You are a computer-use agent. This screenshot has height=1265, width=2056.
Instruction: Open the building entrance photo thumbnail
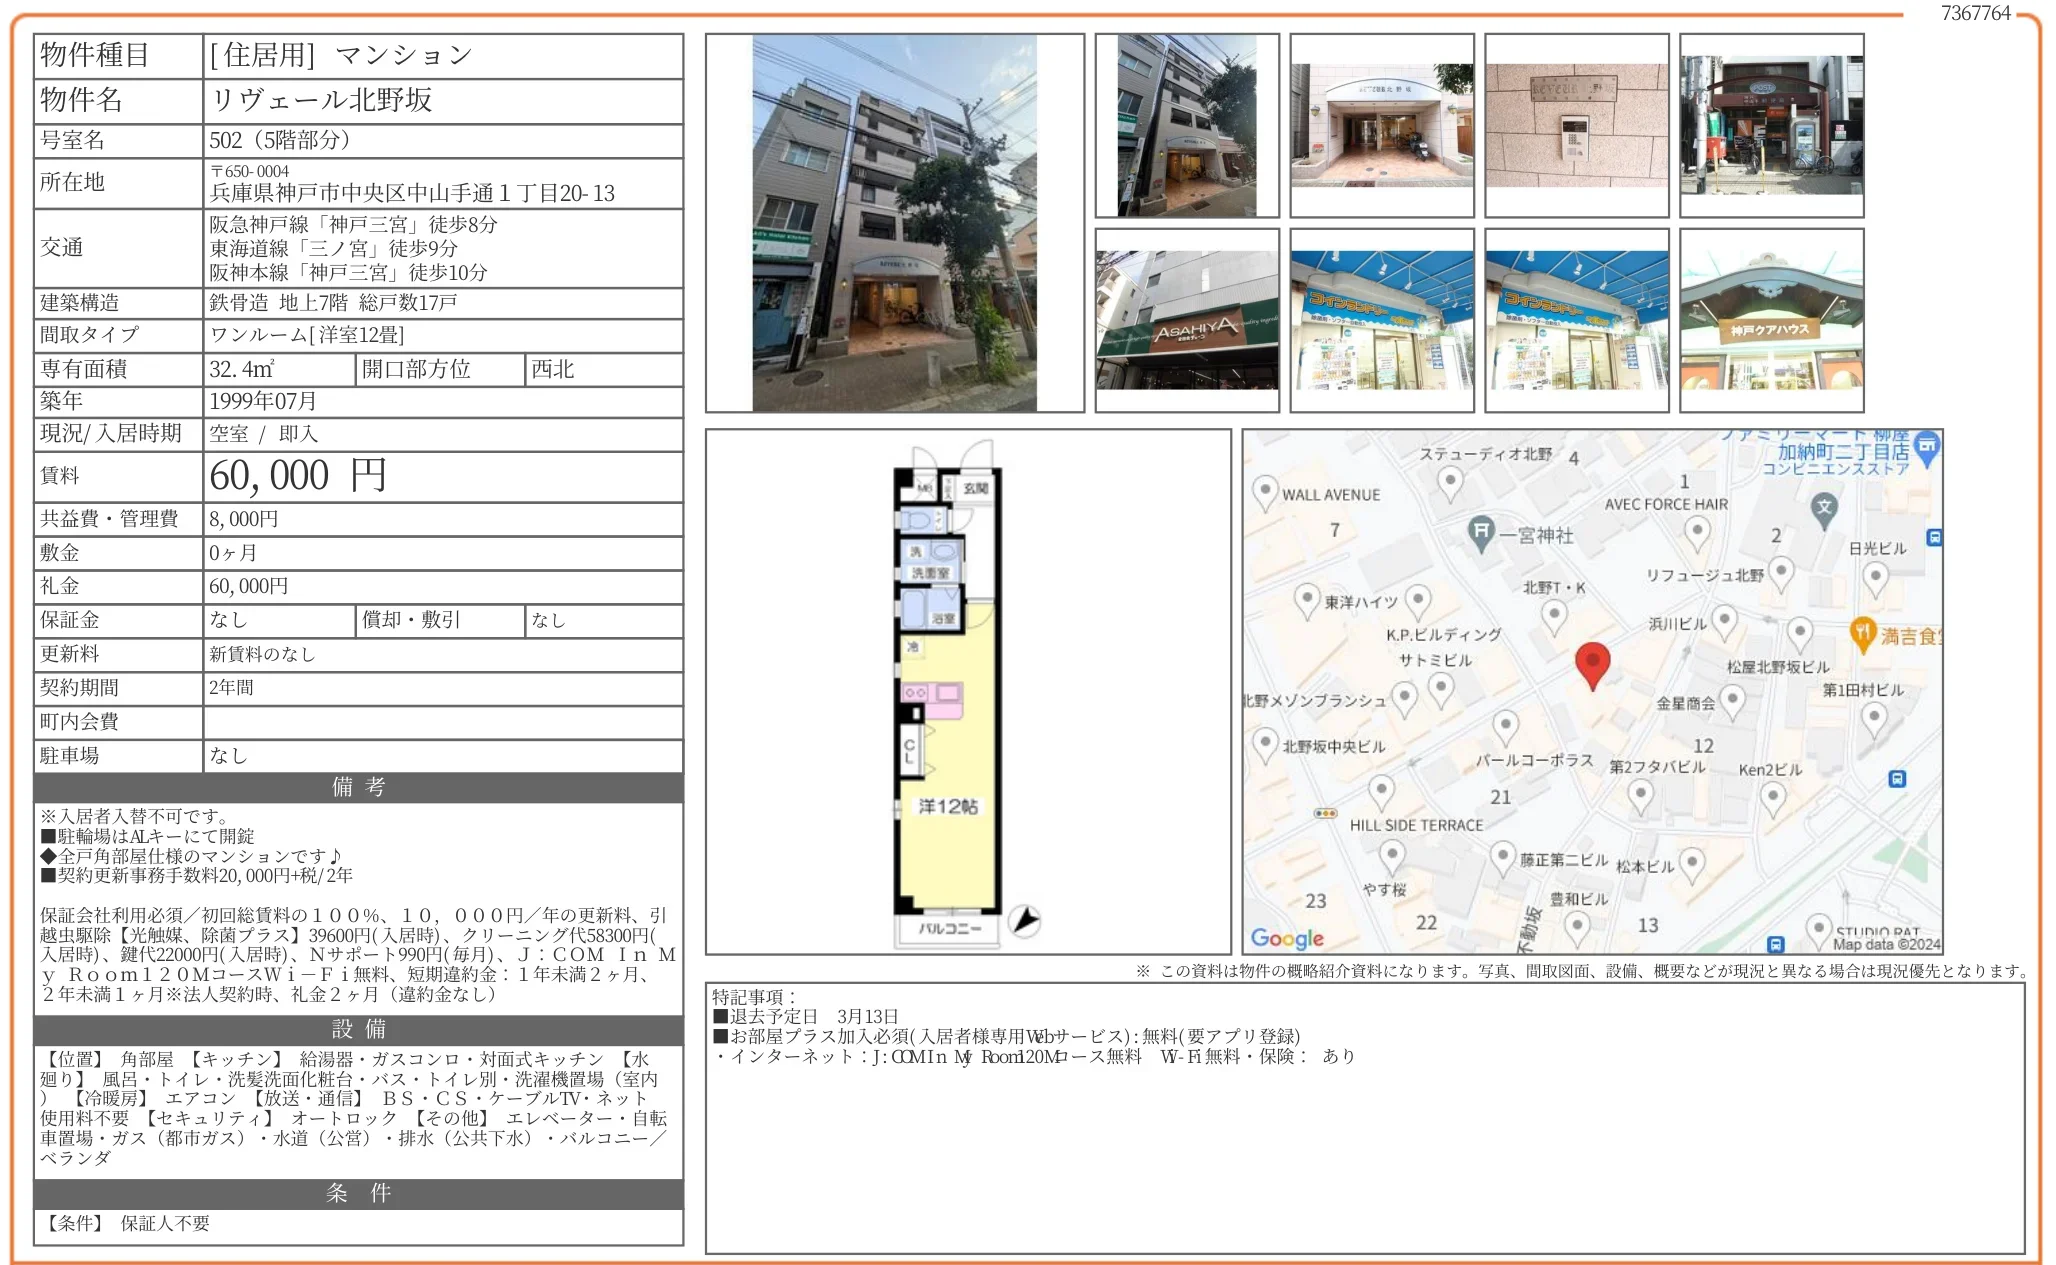click(1381, 126)
